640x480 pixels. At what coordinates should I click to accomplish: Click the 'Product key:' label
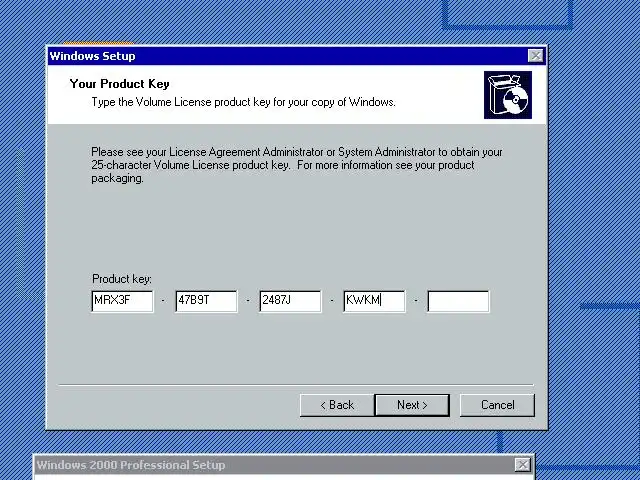pyautogui.click(x=122, y=279)
